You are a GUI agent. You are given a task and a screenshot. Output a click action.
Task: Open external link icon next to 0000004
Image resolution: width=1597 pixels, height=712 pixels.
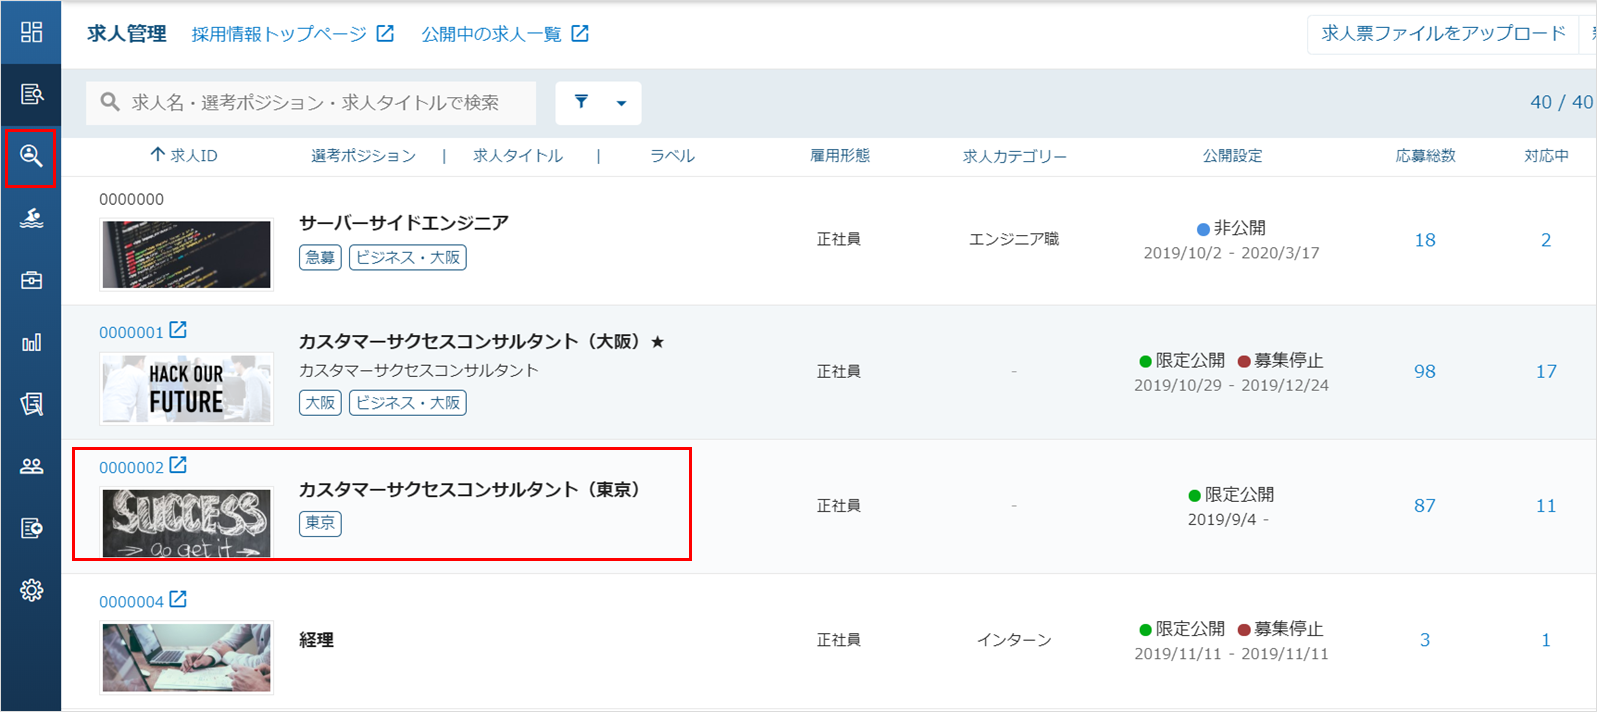(178, 599)
